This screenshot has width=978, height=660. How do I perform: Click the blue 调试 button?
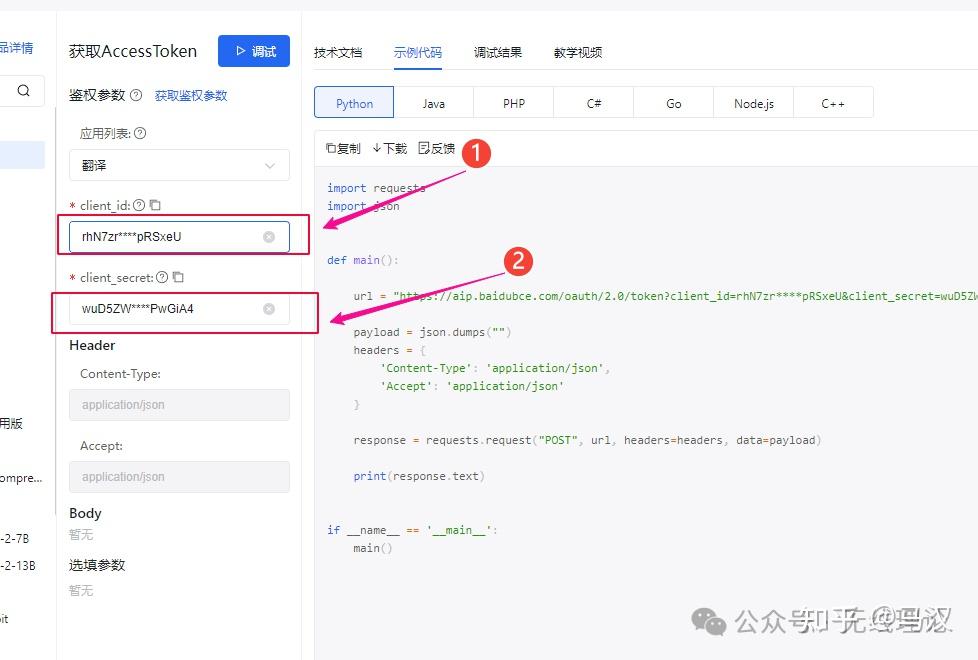(253, 50)
